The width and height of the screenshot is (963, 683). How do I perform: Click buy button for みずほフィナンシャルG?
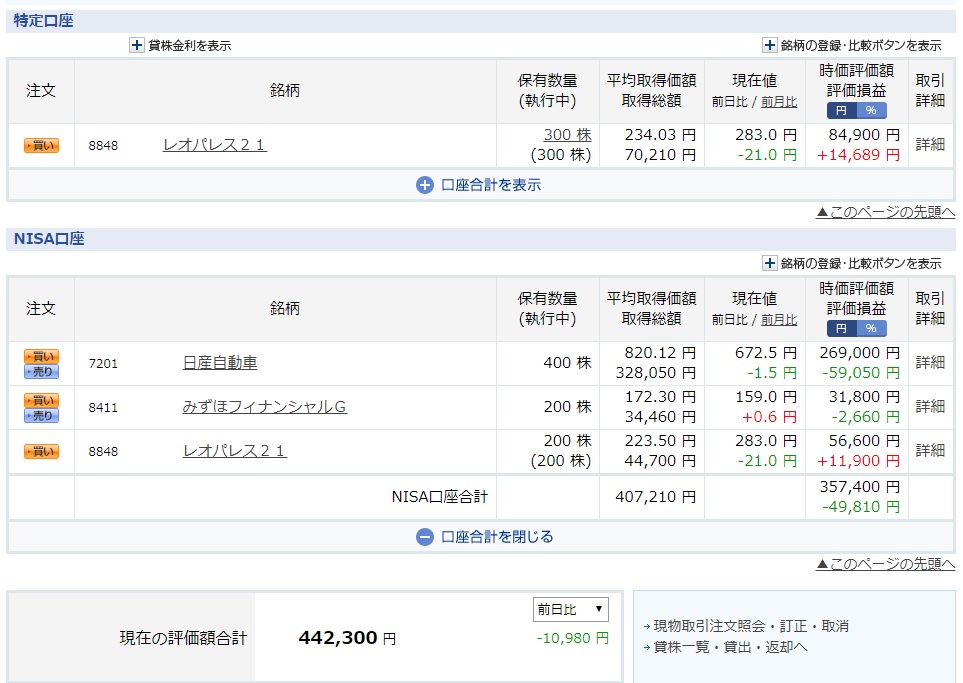pos(41,400)
